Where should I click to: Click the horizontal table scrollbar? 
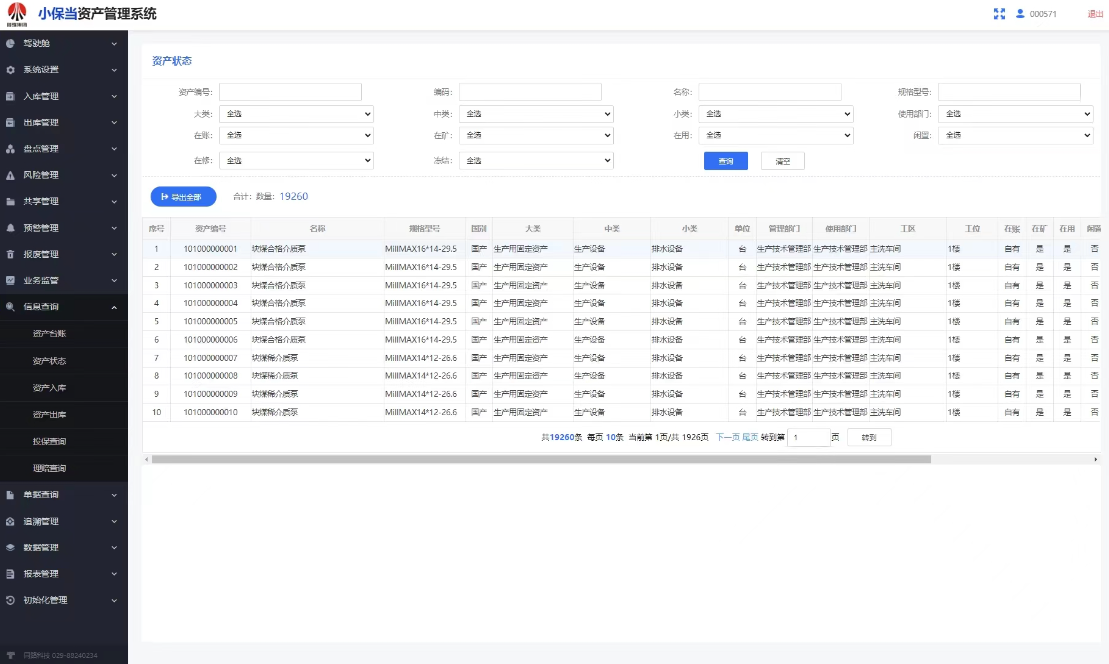coord(540,459)
